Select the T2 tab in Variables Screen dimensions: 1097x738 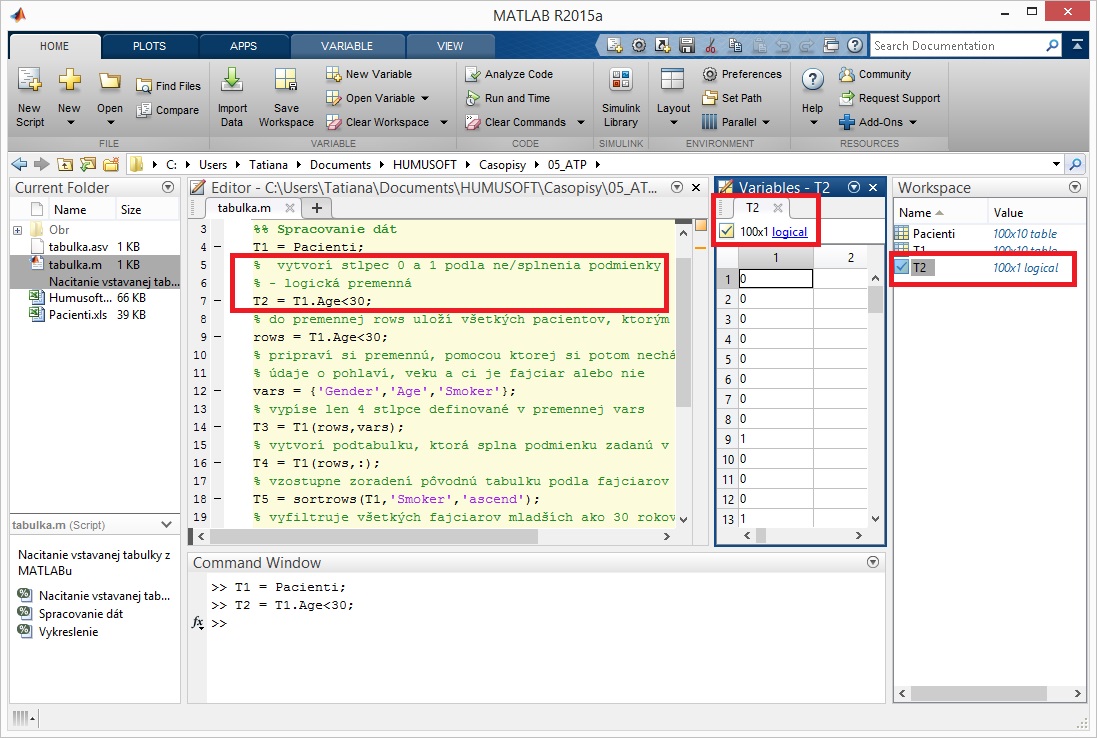[752, 208]
